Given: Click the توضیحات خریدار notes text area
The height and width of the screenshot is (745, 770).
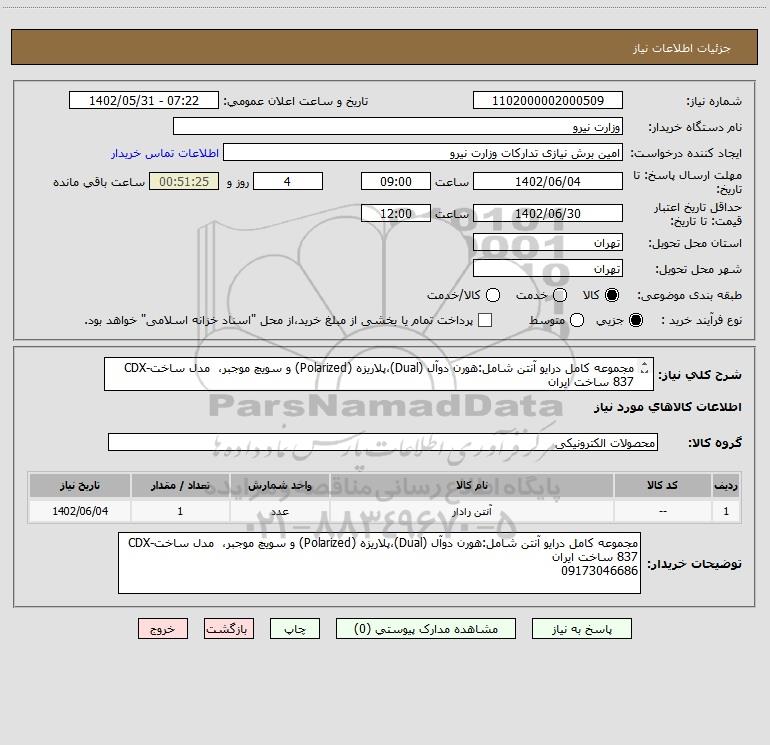Looking at the screenshot, I should [x=379, y=563].
